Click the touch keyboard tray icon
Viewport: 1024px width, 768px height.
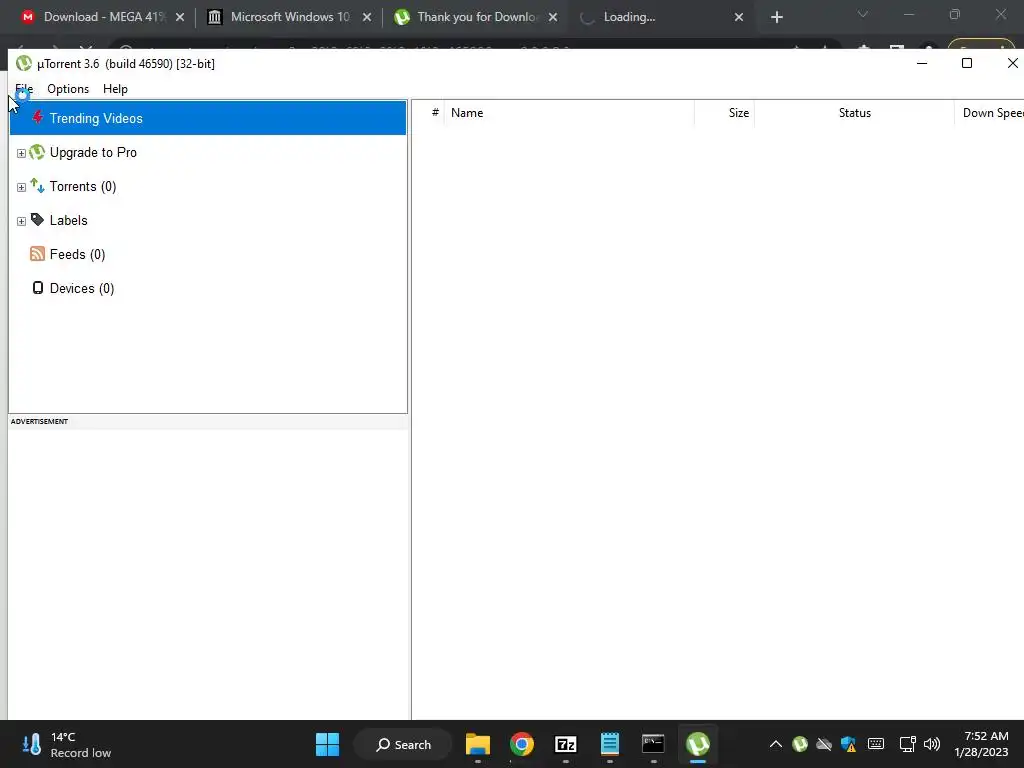876,744
